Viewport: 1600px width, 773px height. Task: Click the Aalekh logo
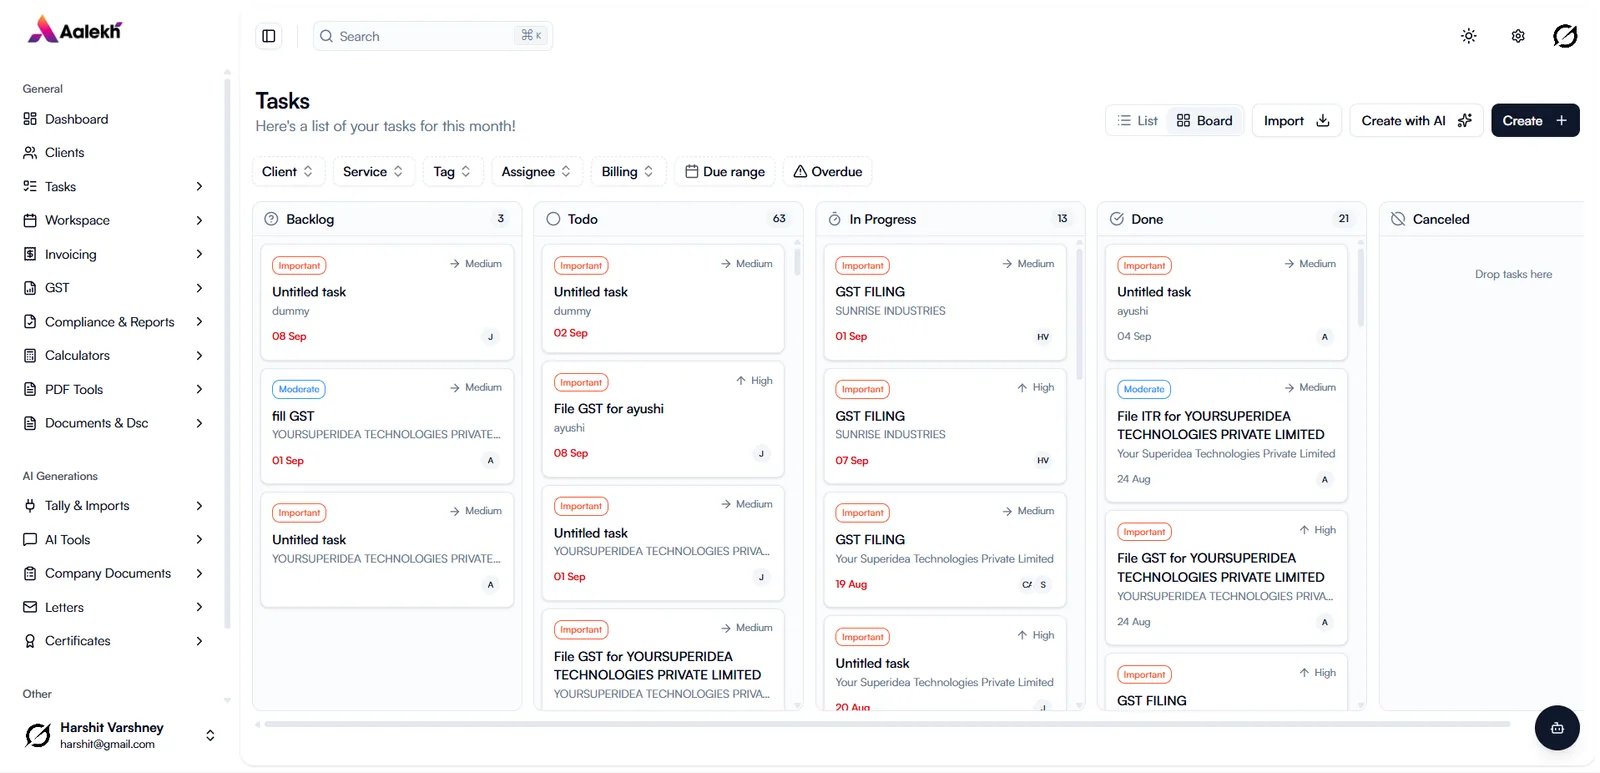click(75, 30)
